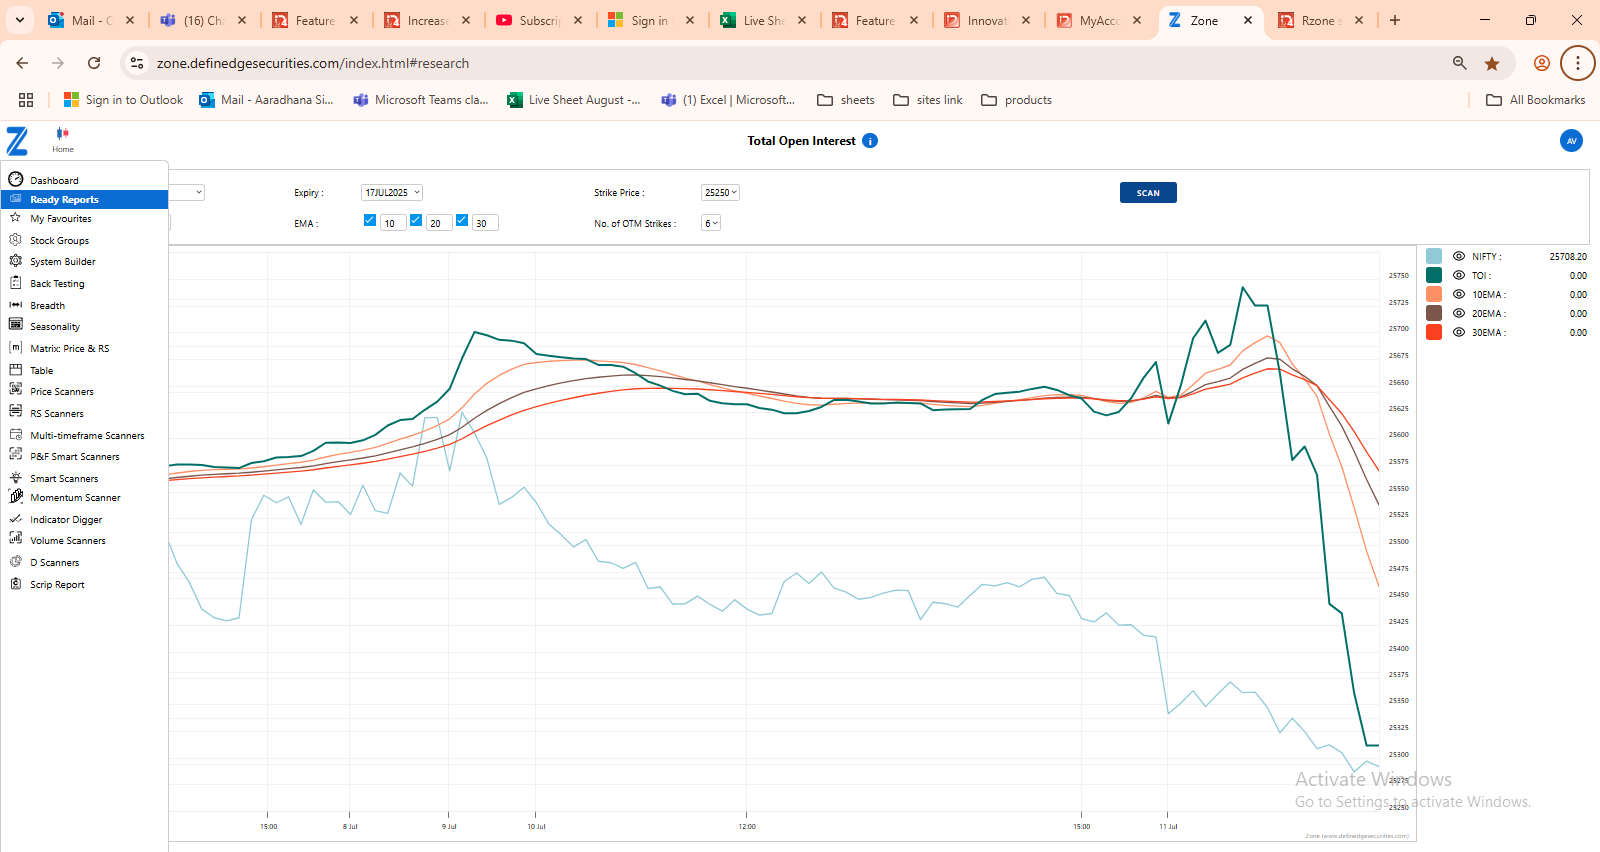Click the Indicator Digger icon
The height and width of the screenshot is (852, 1600).
point(16,518)
